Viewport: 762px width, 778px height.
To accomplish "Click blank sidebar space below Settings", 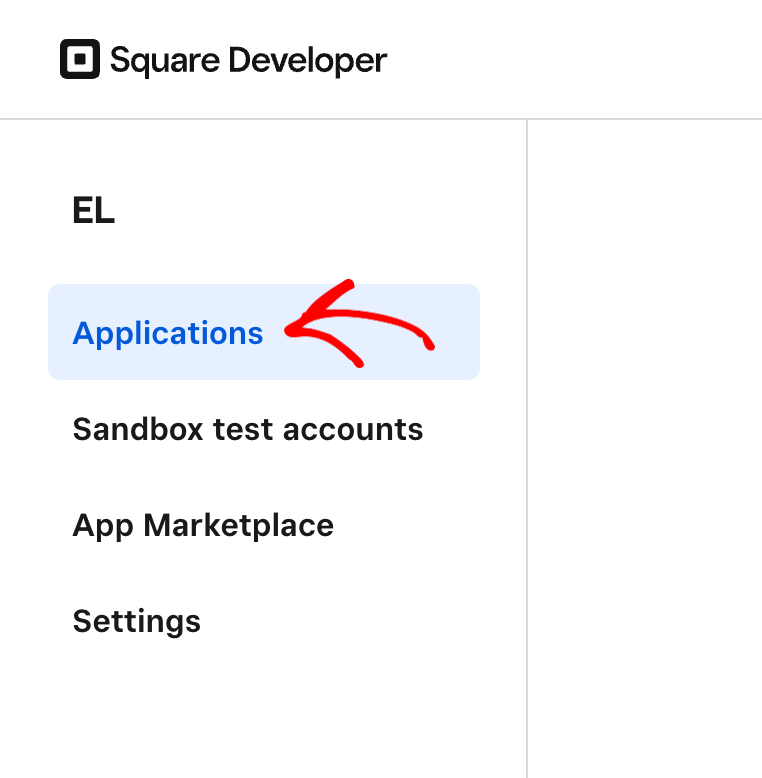I will (260, 710).
